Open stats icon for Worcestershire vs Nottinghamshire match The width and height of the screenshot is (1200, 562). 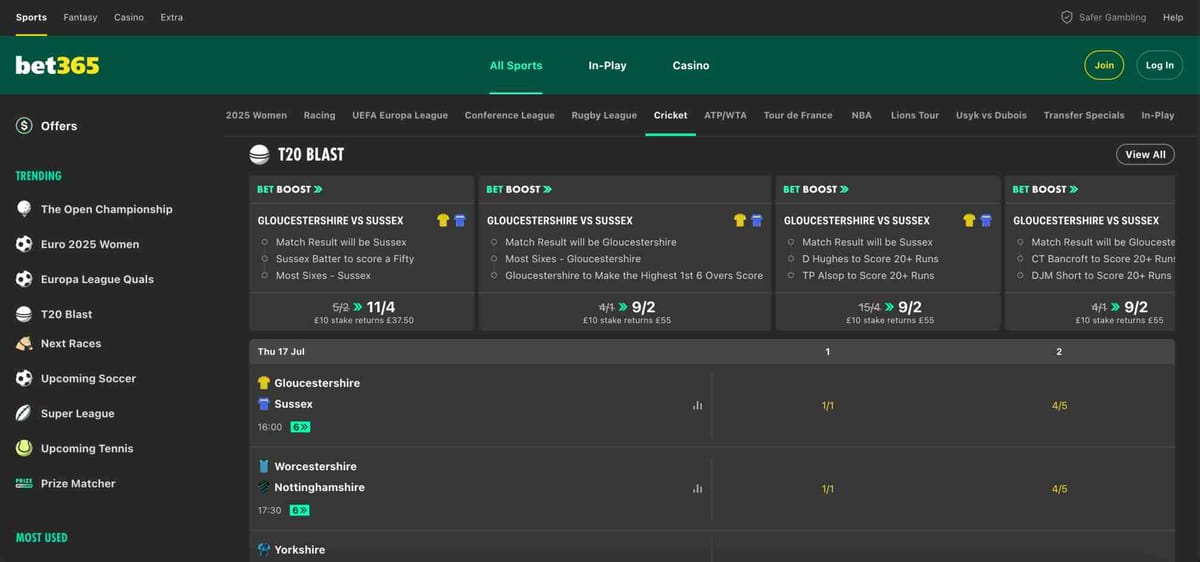(x=697, y=489)
